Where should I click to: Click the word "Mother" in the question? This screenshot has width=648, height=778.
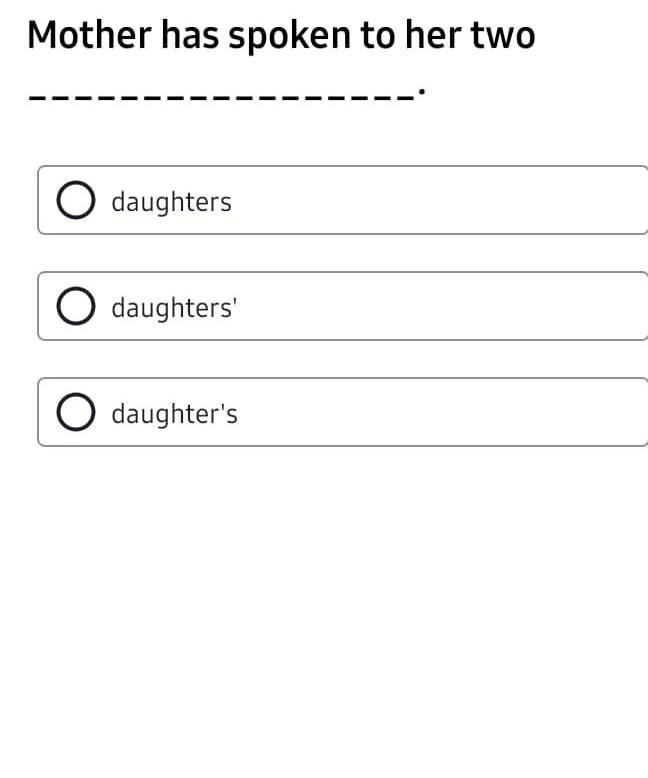[x=86, y=36]
